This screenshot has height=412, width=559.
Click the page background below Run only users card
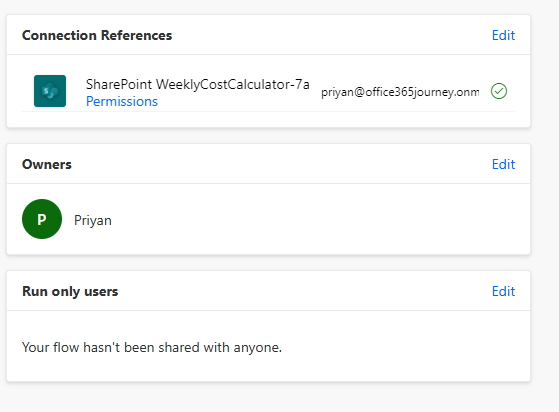(x=268, y=397)
